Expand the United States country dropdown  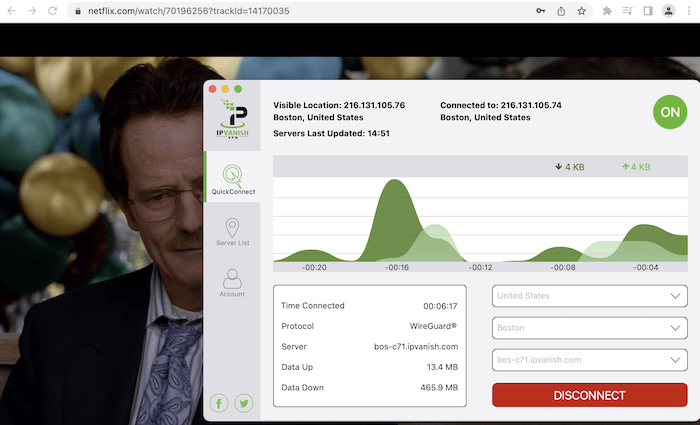tap(589, 296)
